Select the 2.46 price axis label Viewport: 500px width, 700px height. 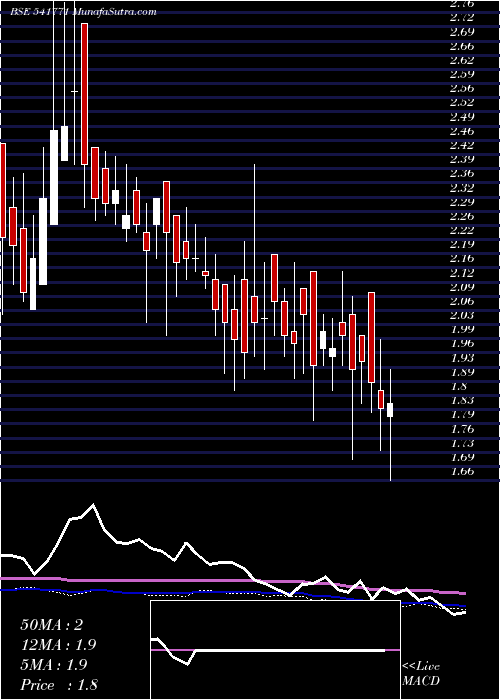461,132
